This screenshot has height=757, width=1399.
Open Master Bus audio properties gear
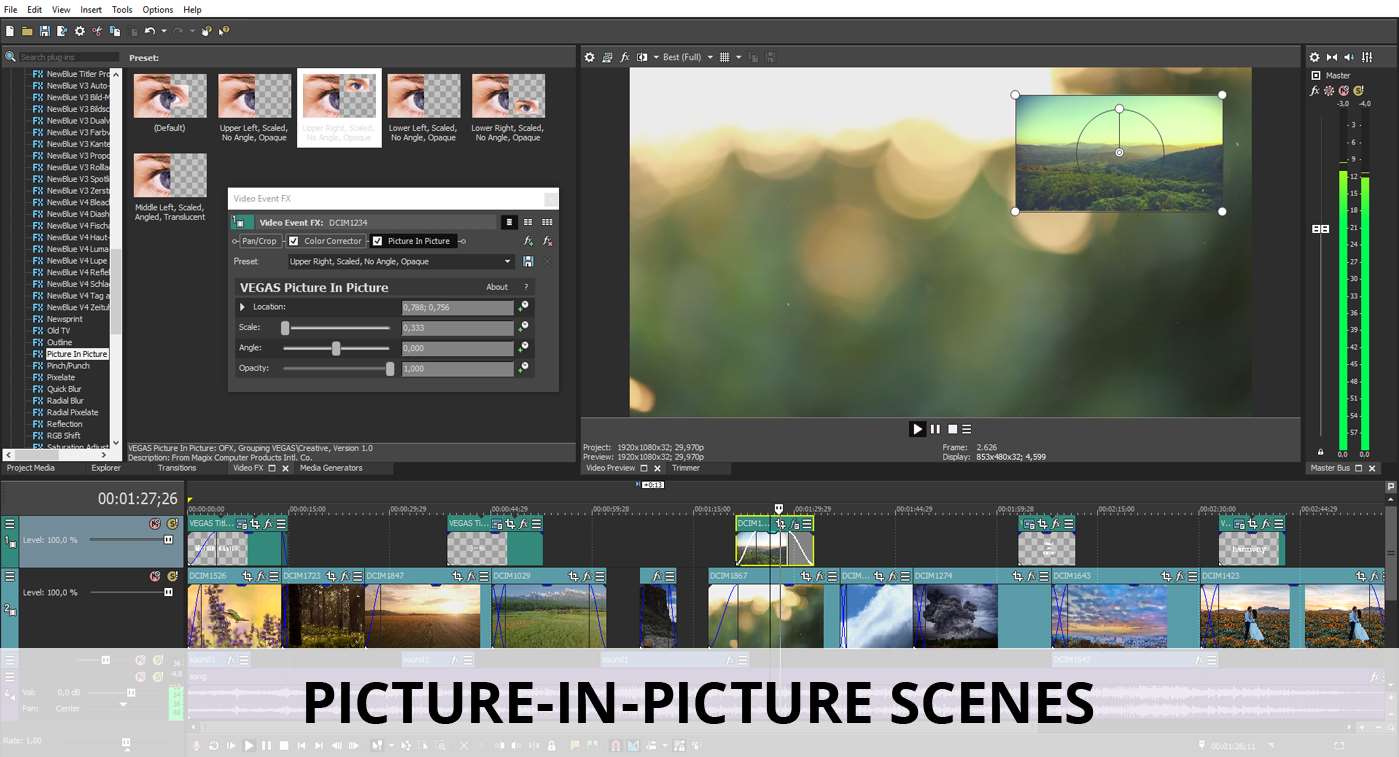coord(1315,57)
